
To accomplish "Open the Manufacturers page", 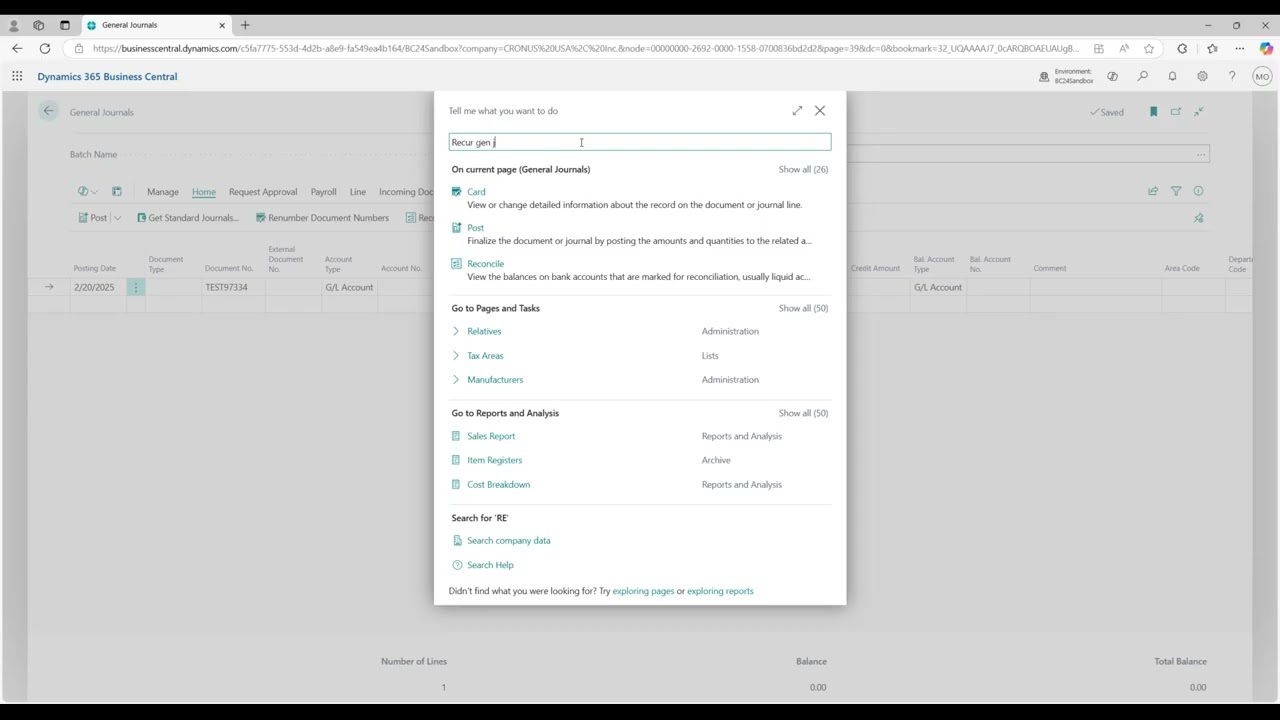I will tap(495, 380).
